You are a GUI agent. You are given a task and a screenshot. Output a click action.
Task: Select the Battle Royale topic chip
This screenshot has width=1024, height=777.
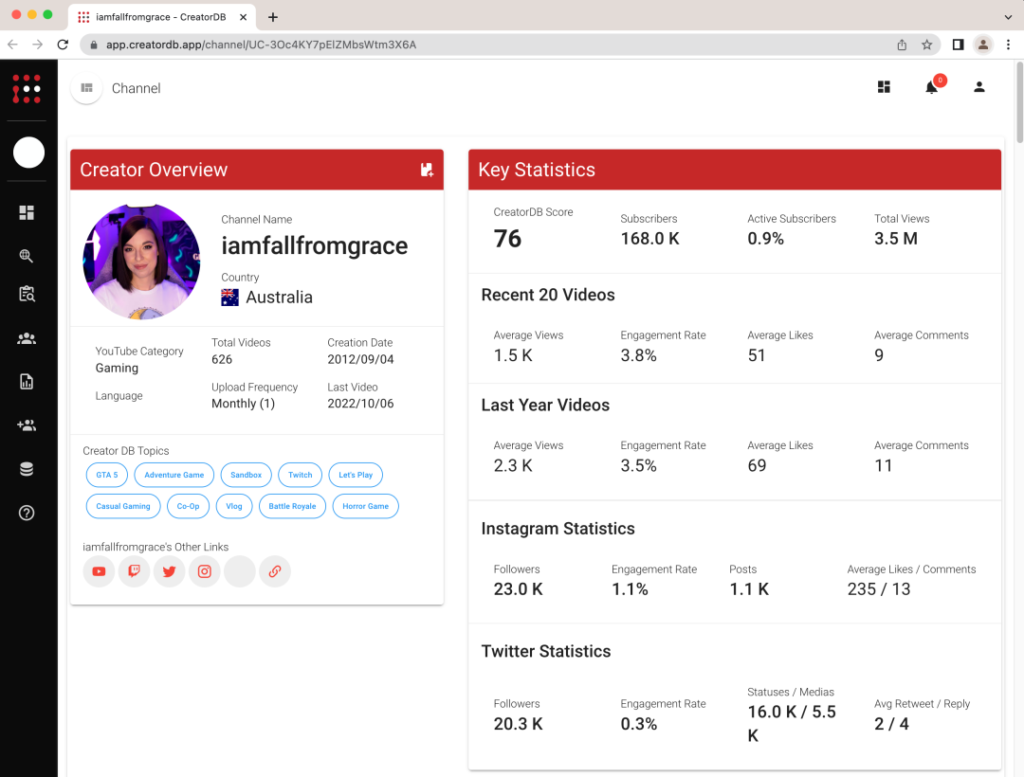[292, 506]
